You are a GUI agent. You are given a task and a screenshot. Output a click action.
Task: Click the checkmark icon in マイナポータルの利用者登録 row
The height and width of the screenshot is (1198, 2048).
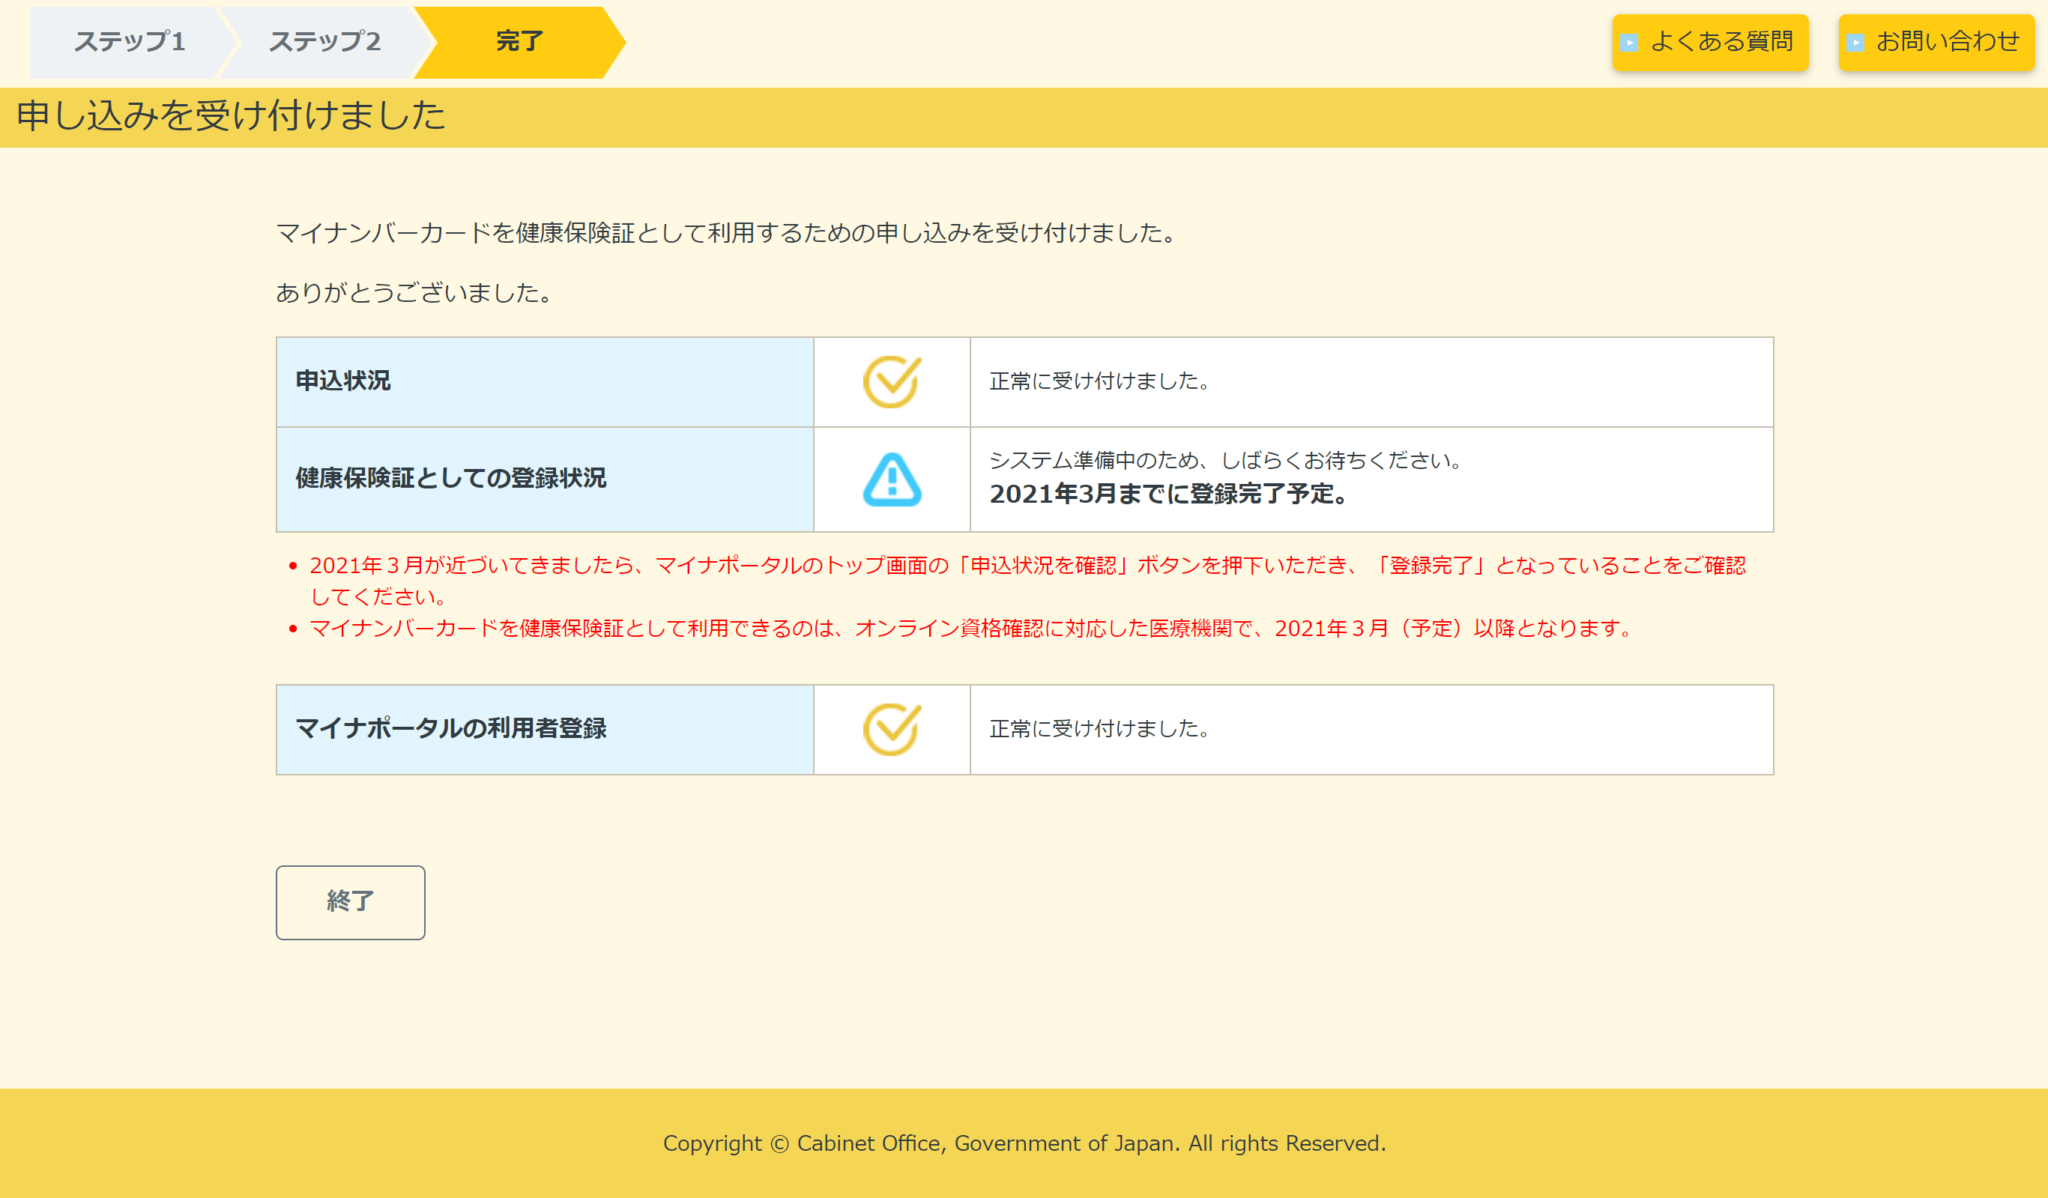click(x=891, y=729)
